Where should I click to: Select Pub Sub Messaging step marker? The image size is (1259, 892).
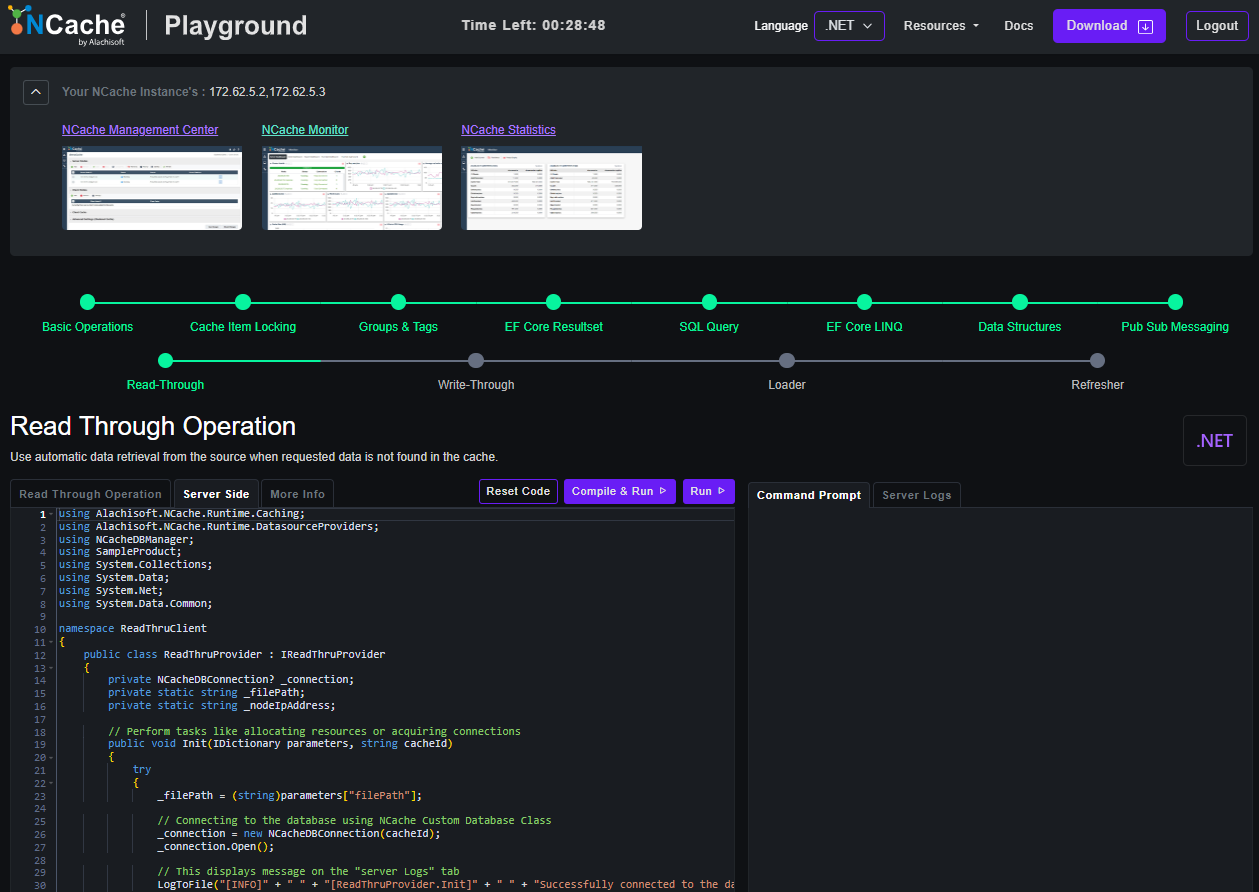1175,302
